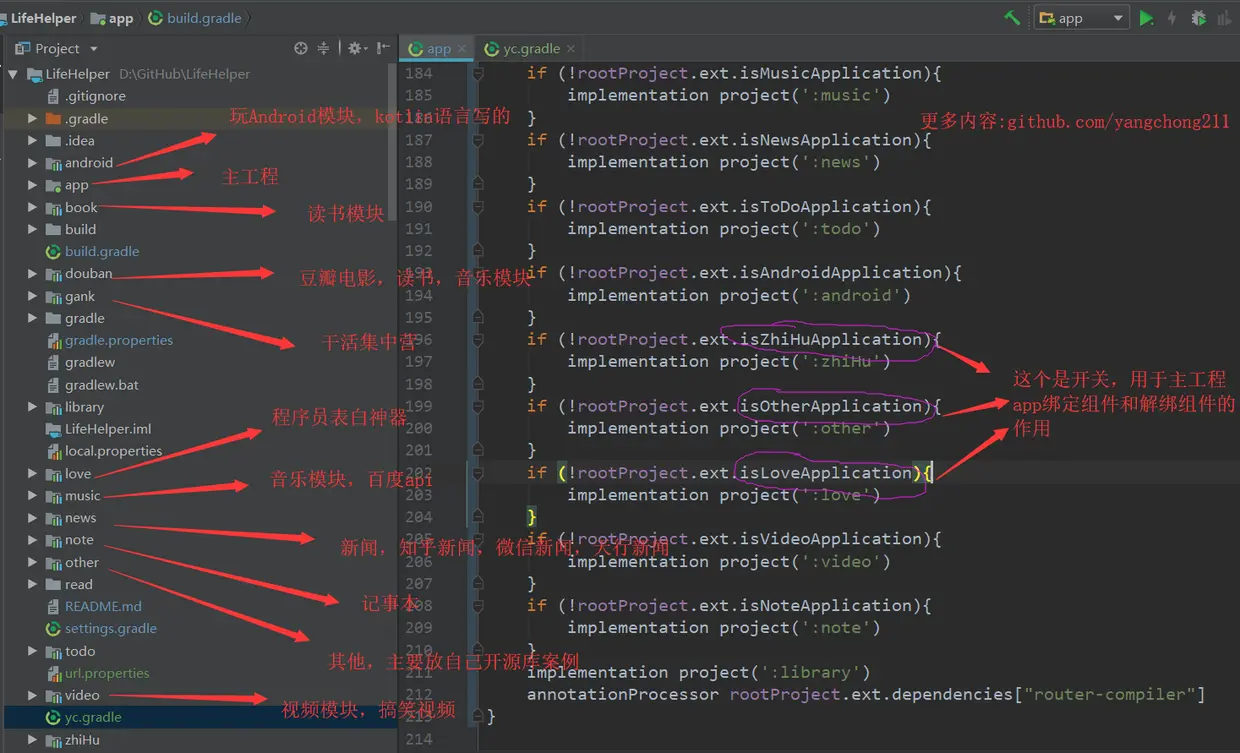1240x753 pixels.
Task: Toggle the code fold marker beside line 184
Action: coord(478,73)
